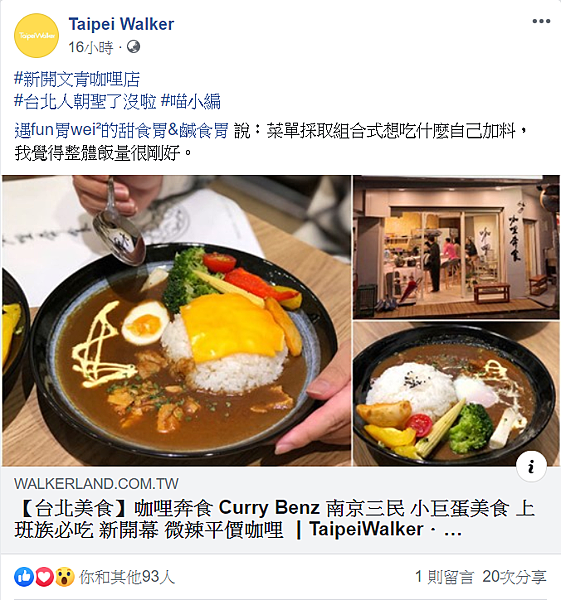Open the curry with broccoli bowl photo
This screenshot has height=600, width=561.
click(x=456, y=394)
